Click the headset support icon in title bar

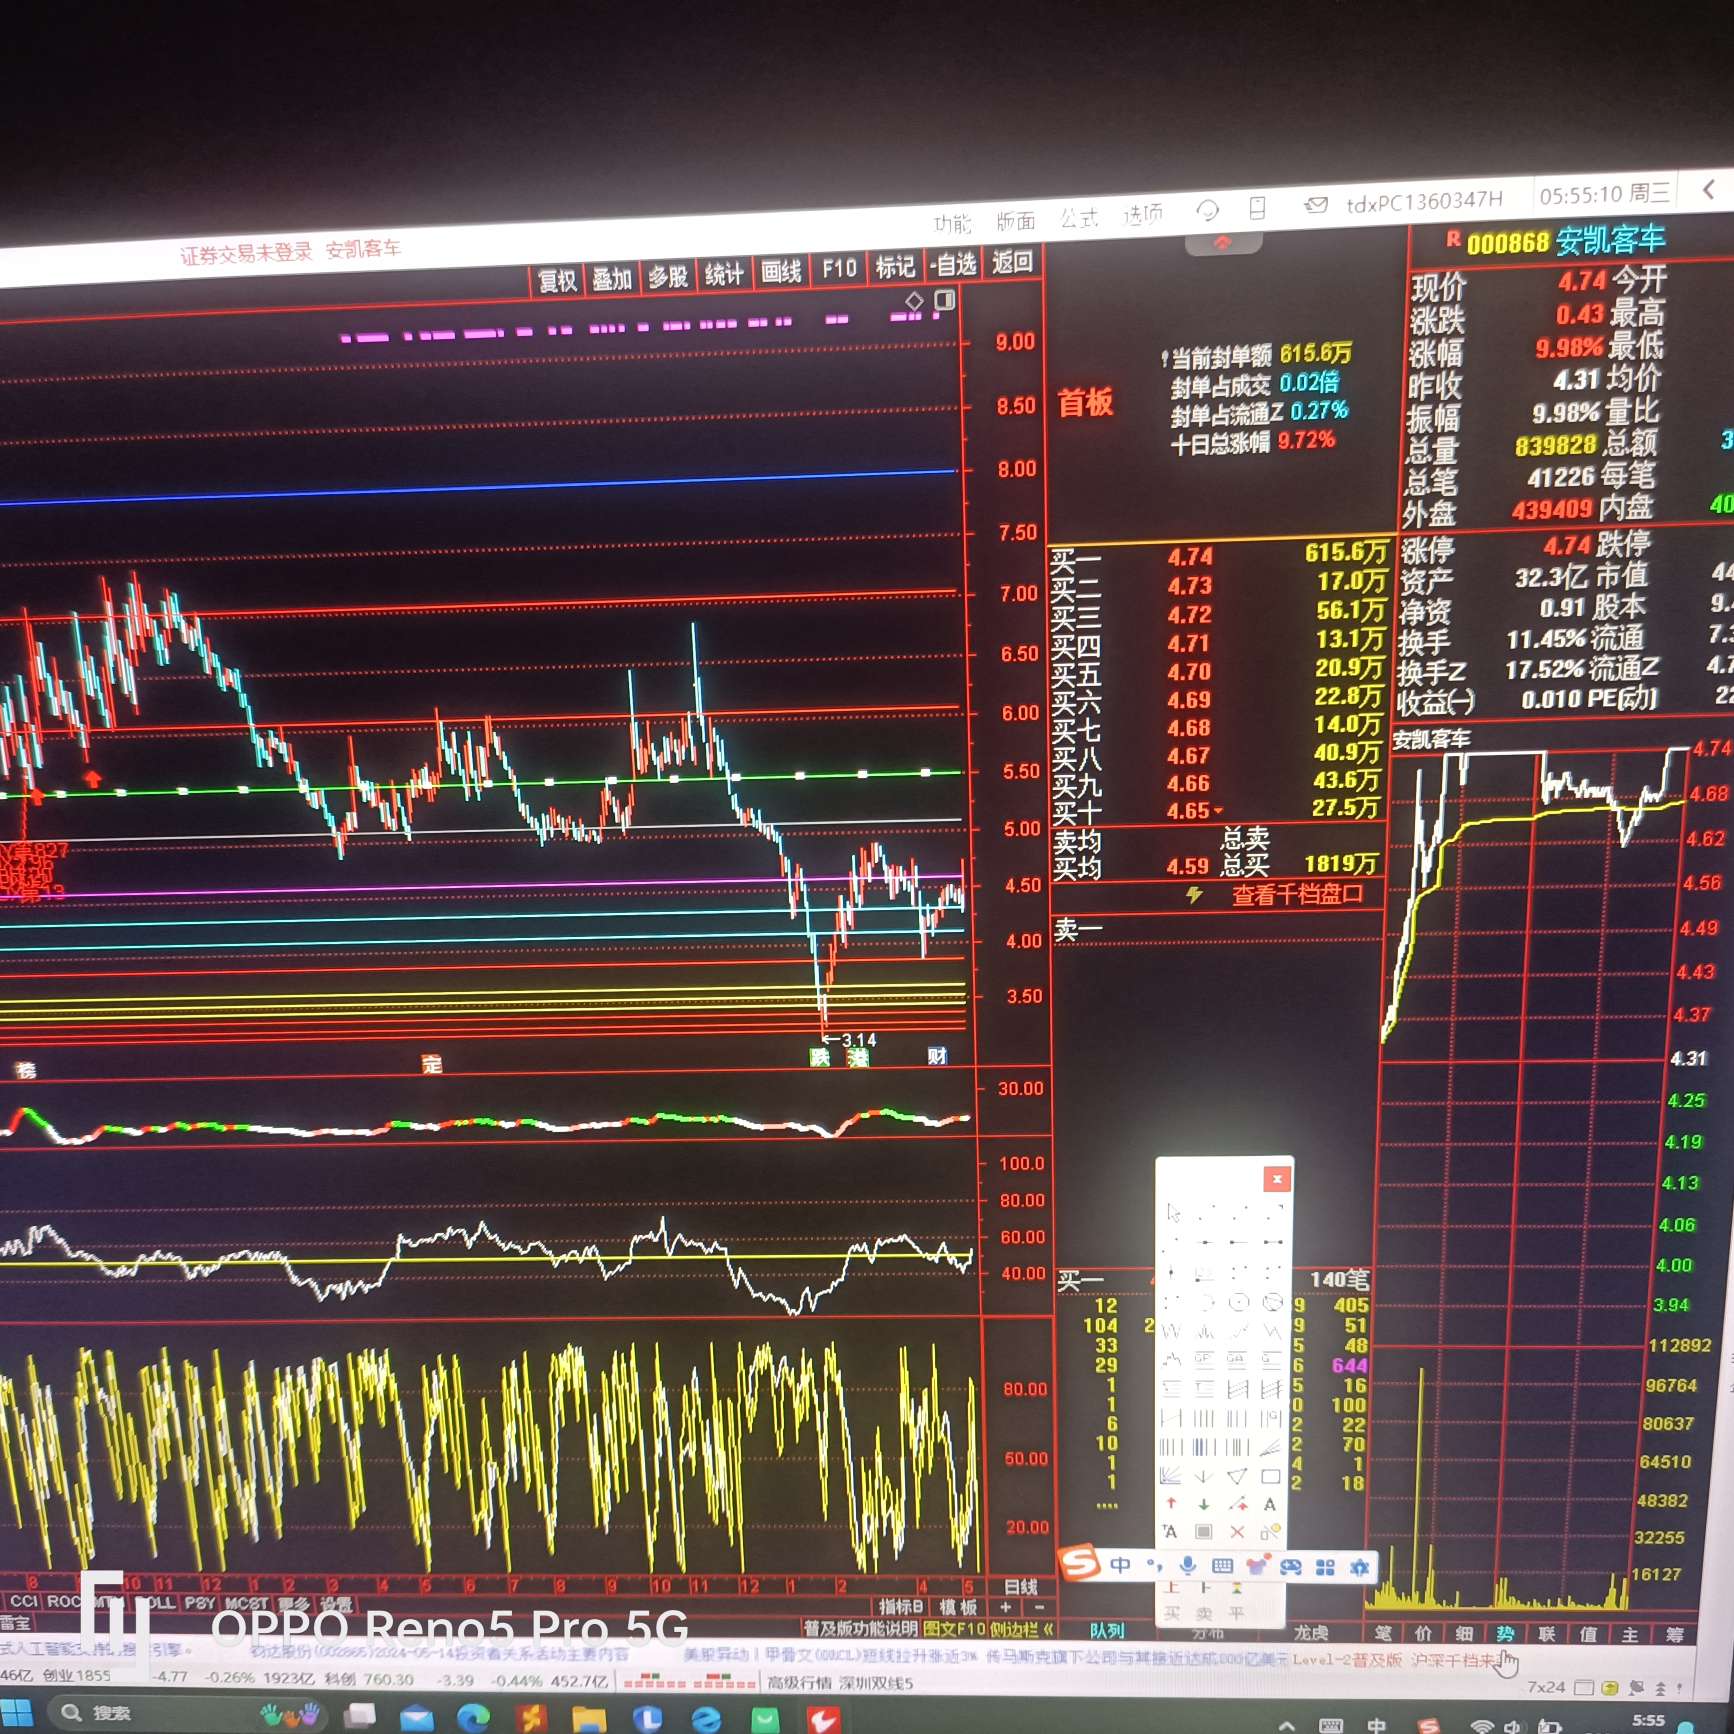pos(1207,211)
